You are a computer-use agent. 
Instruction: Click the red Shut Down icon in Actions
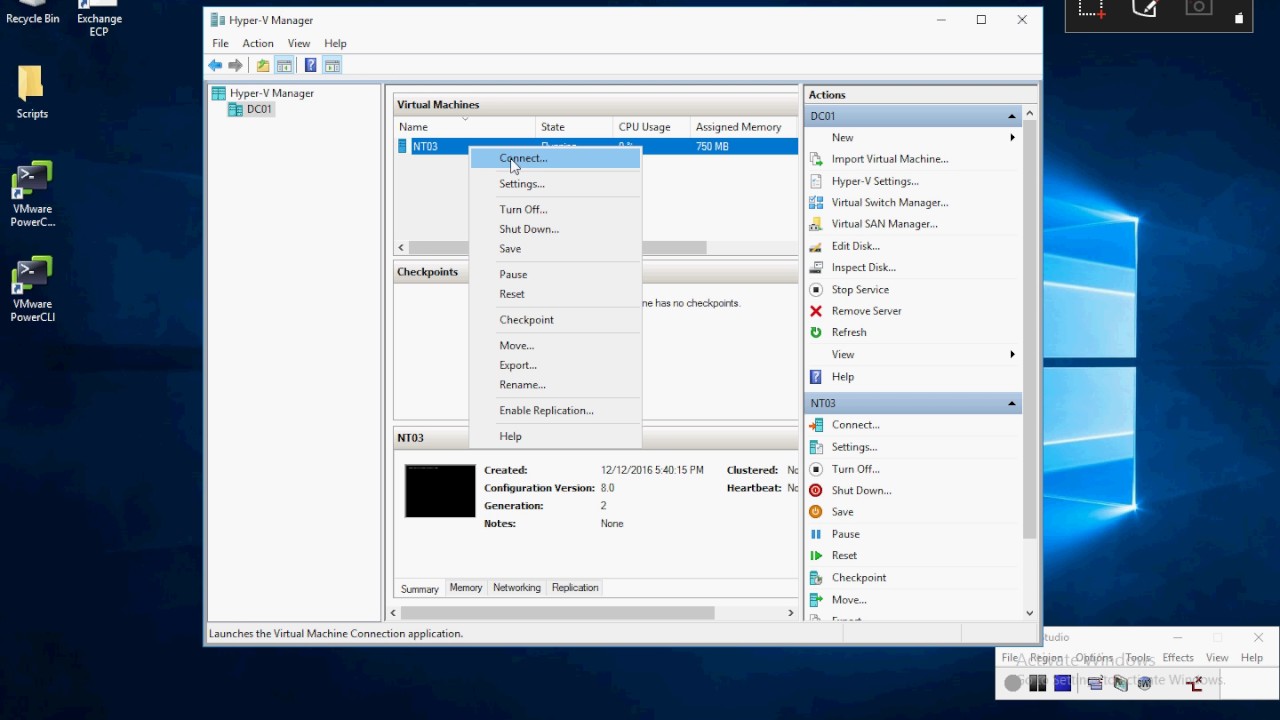pos(816,491)
